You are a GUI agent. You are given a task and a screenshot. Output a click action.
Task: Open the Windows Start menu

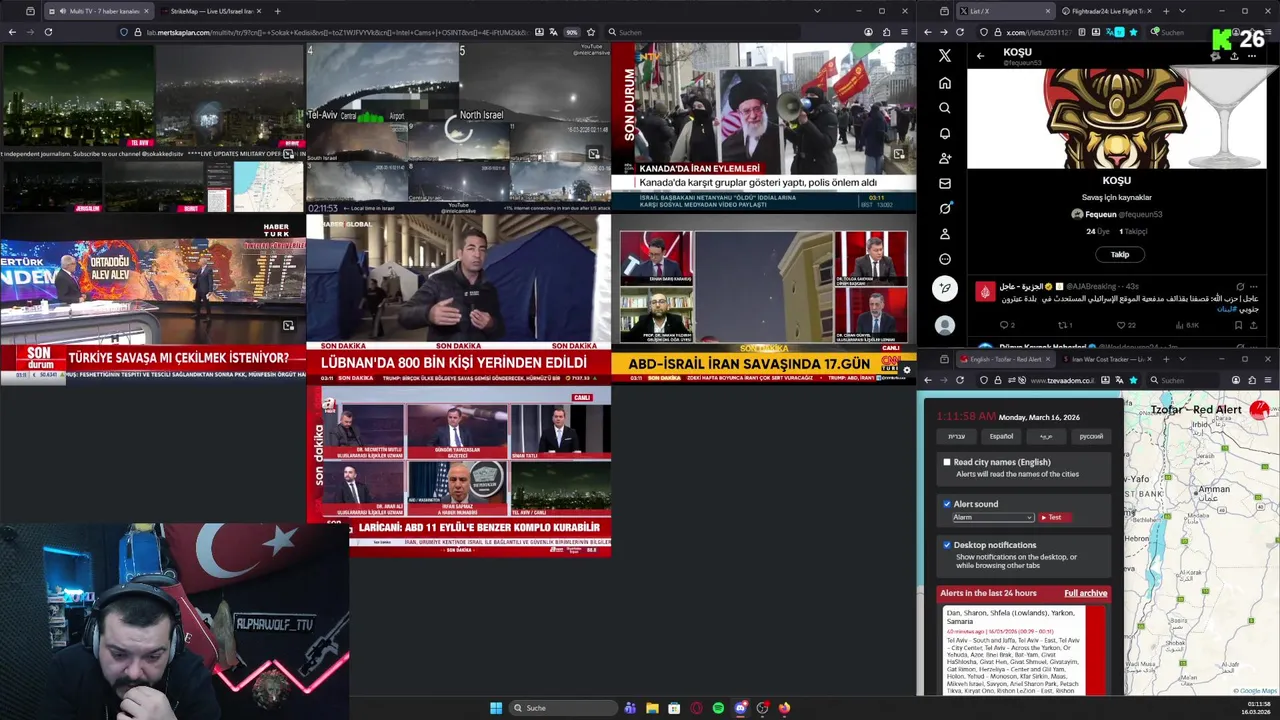click(496, 708)
